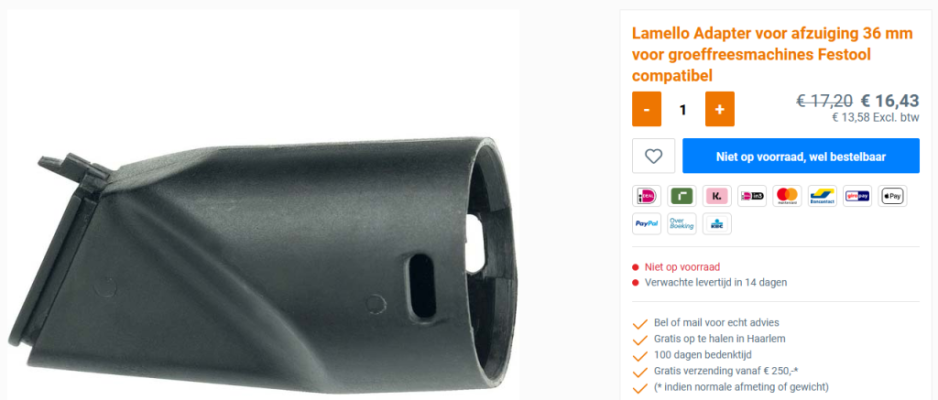Click the green Riverty payment icon
Screen dimensions: 938x400
pyautogui.click(x=682, y=196)
